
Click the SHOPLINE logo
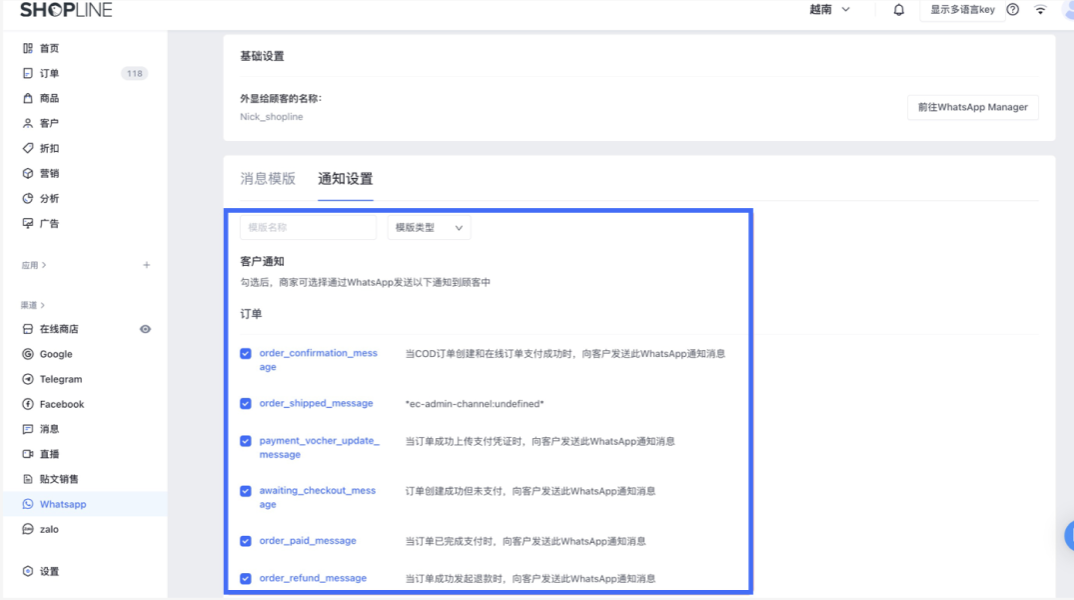(x=66, y=9)
